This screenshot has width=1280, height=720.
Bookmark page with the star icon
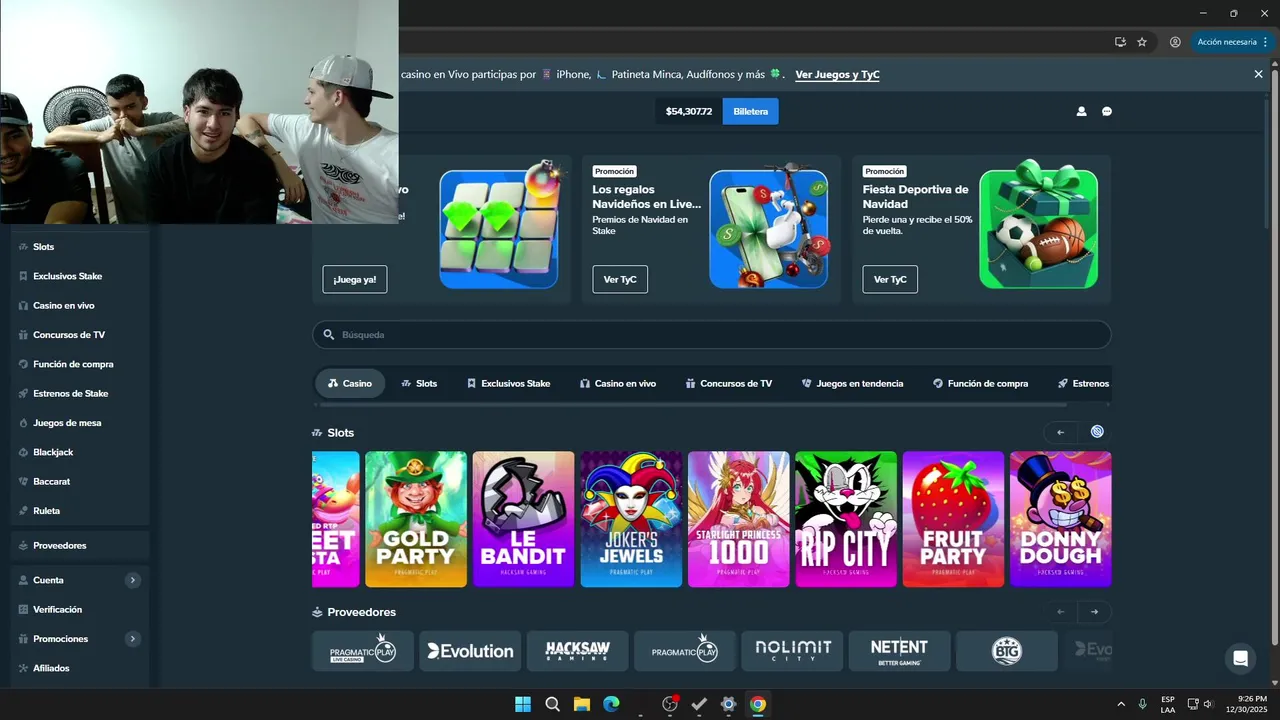pos(1142,42)
